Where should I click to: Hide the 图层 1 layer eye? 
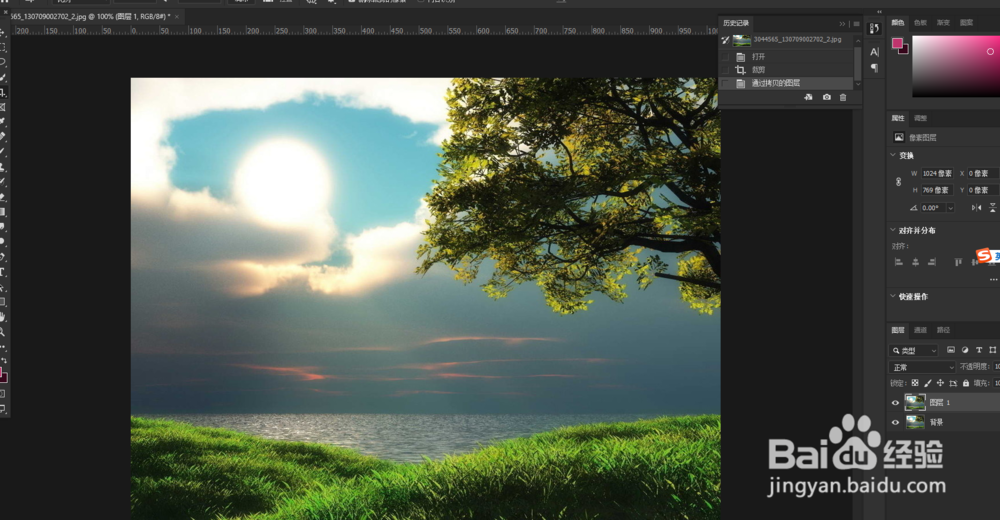coord(895,403)
